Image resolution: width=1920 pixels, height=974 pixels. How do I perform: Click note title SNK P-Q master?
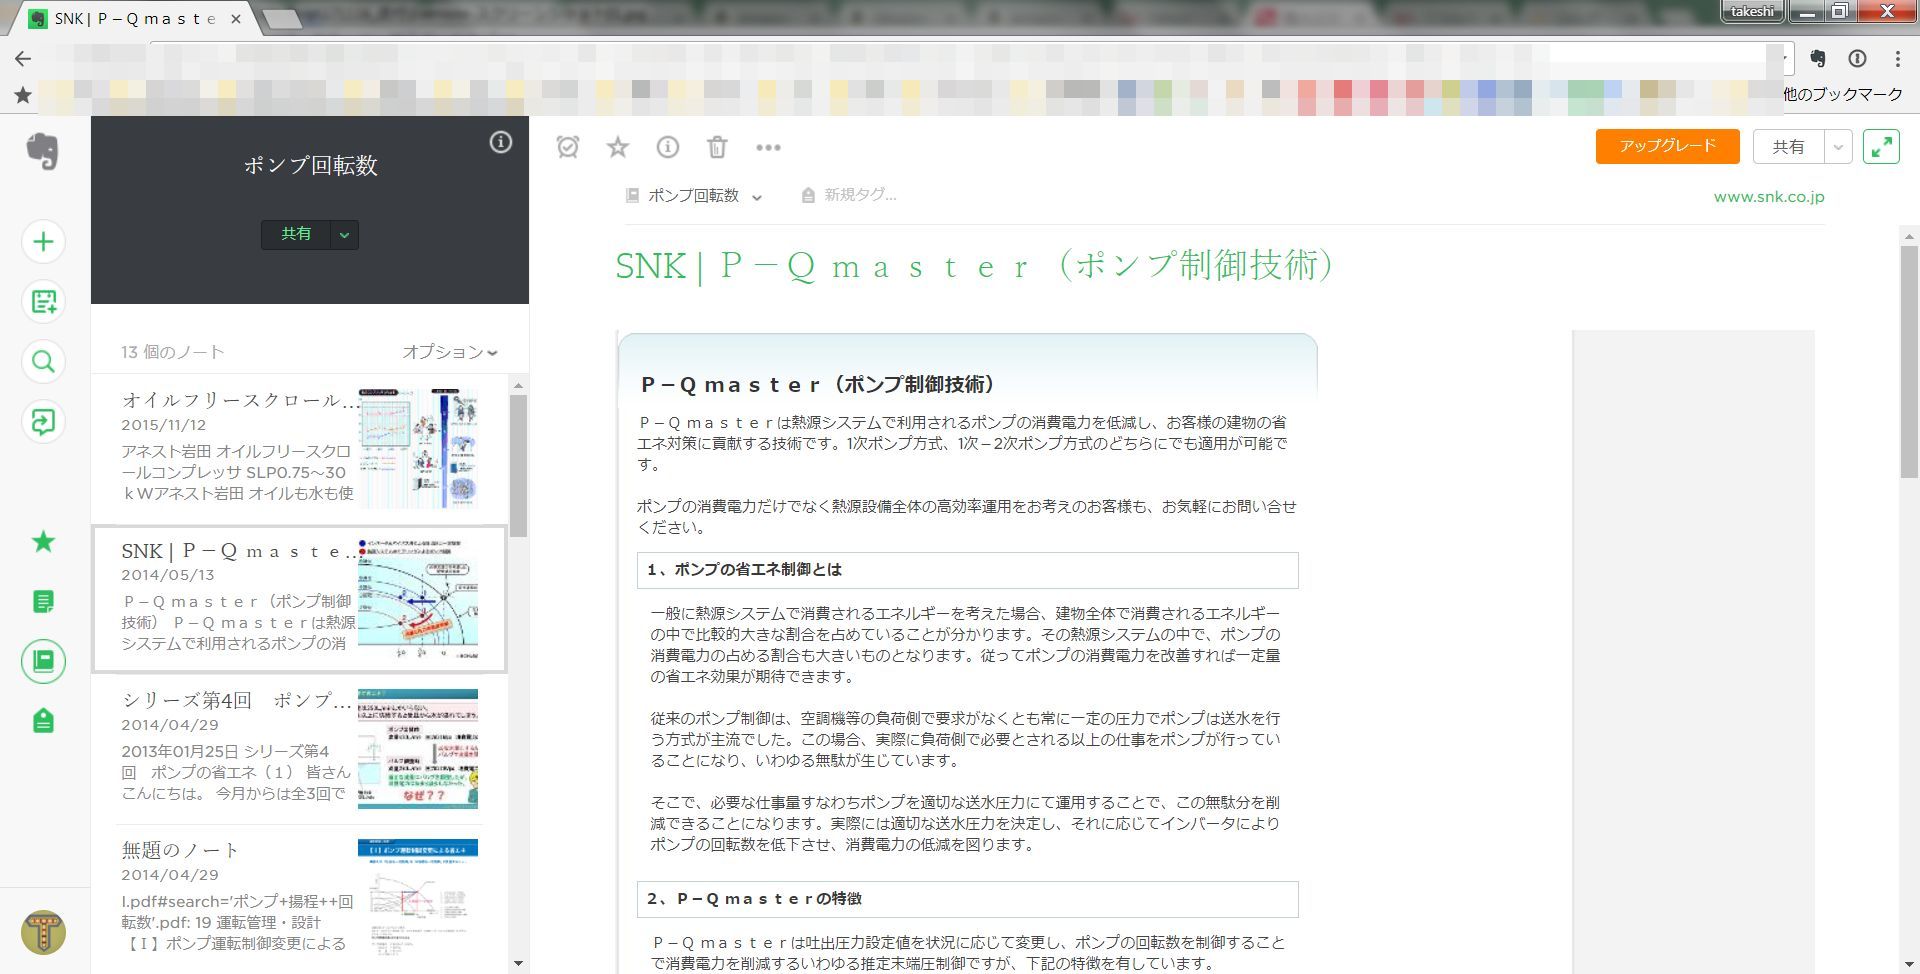tap(975, 266)
